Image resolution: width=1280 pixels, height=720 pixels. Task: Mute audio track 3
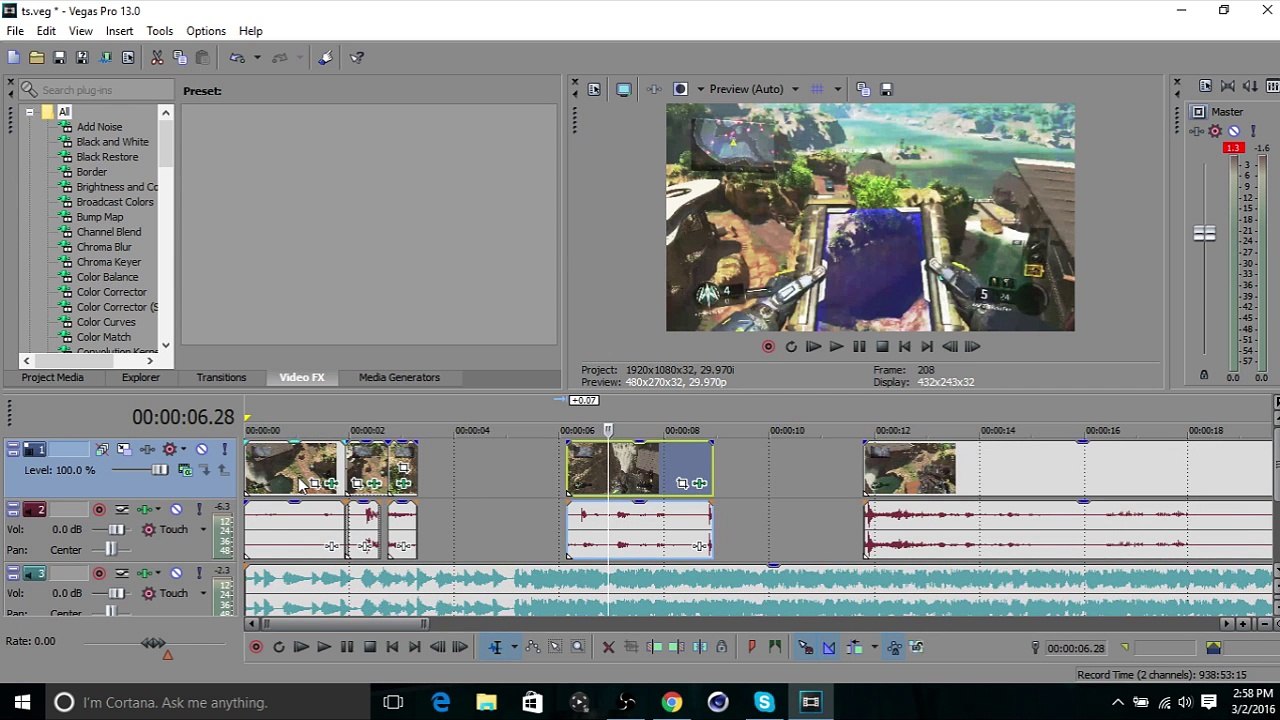click(176, 573)
